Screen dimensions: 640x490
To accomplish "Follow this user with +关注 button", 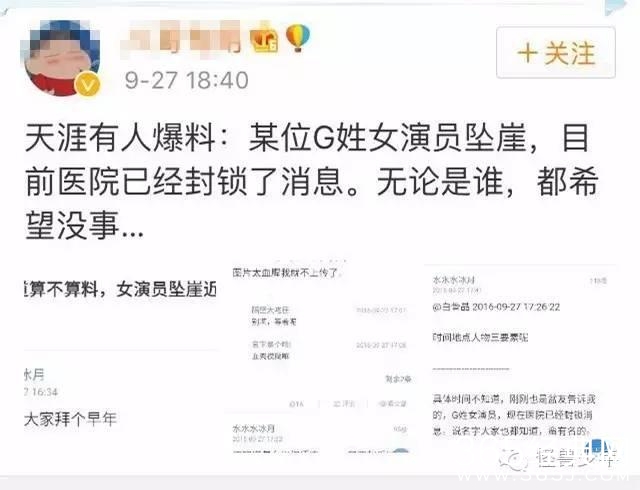I will (556, 53).
